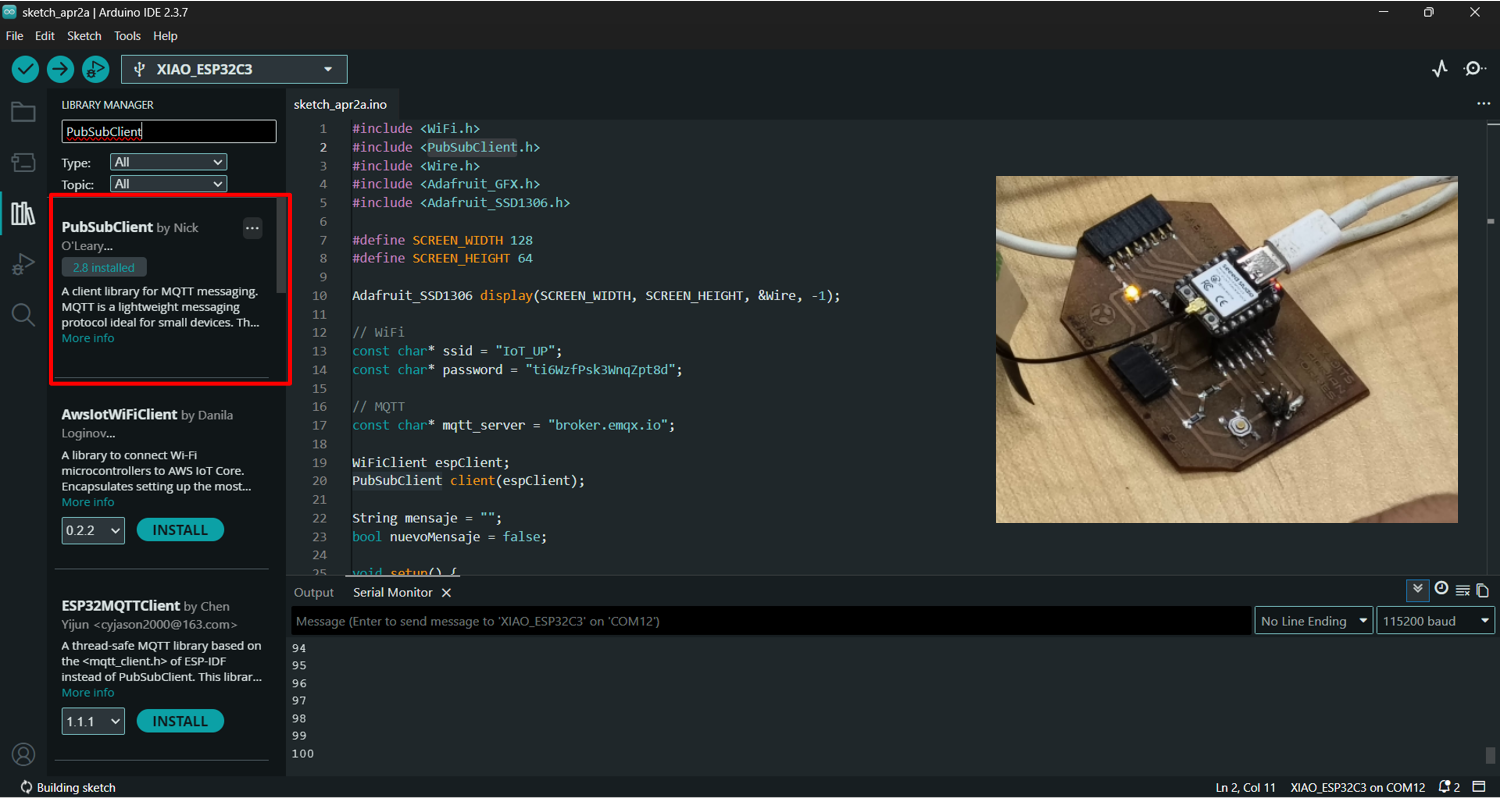Click the mqtt_server "broker.emqx.io" line
This screenshot has height=798, width=1500.
(514, 425)
